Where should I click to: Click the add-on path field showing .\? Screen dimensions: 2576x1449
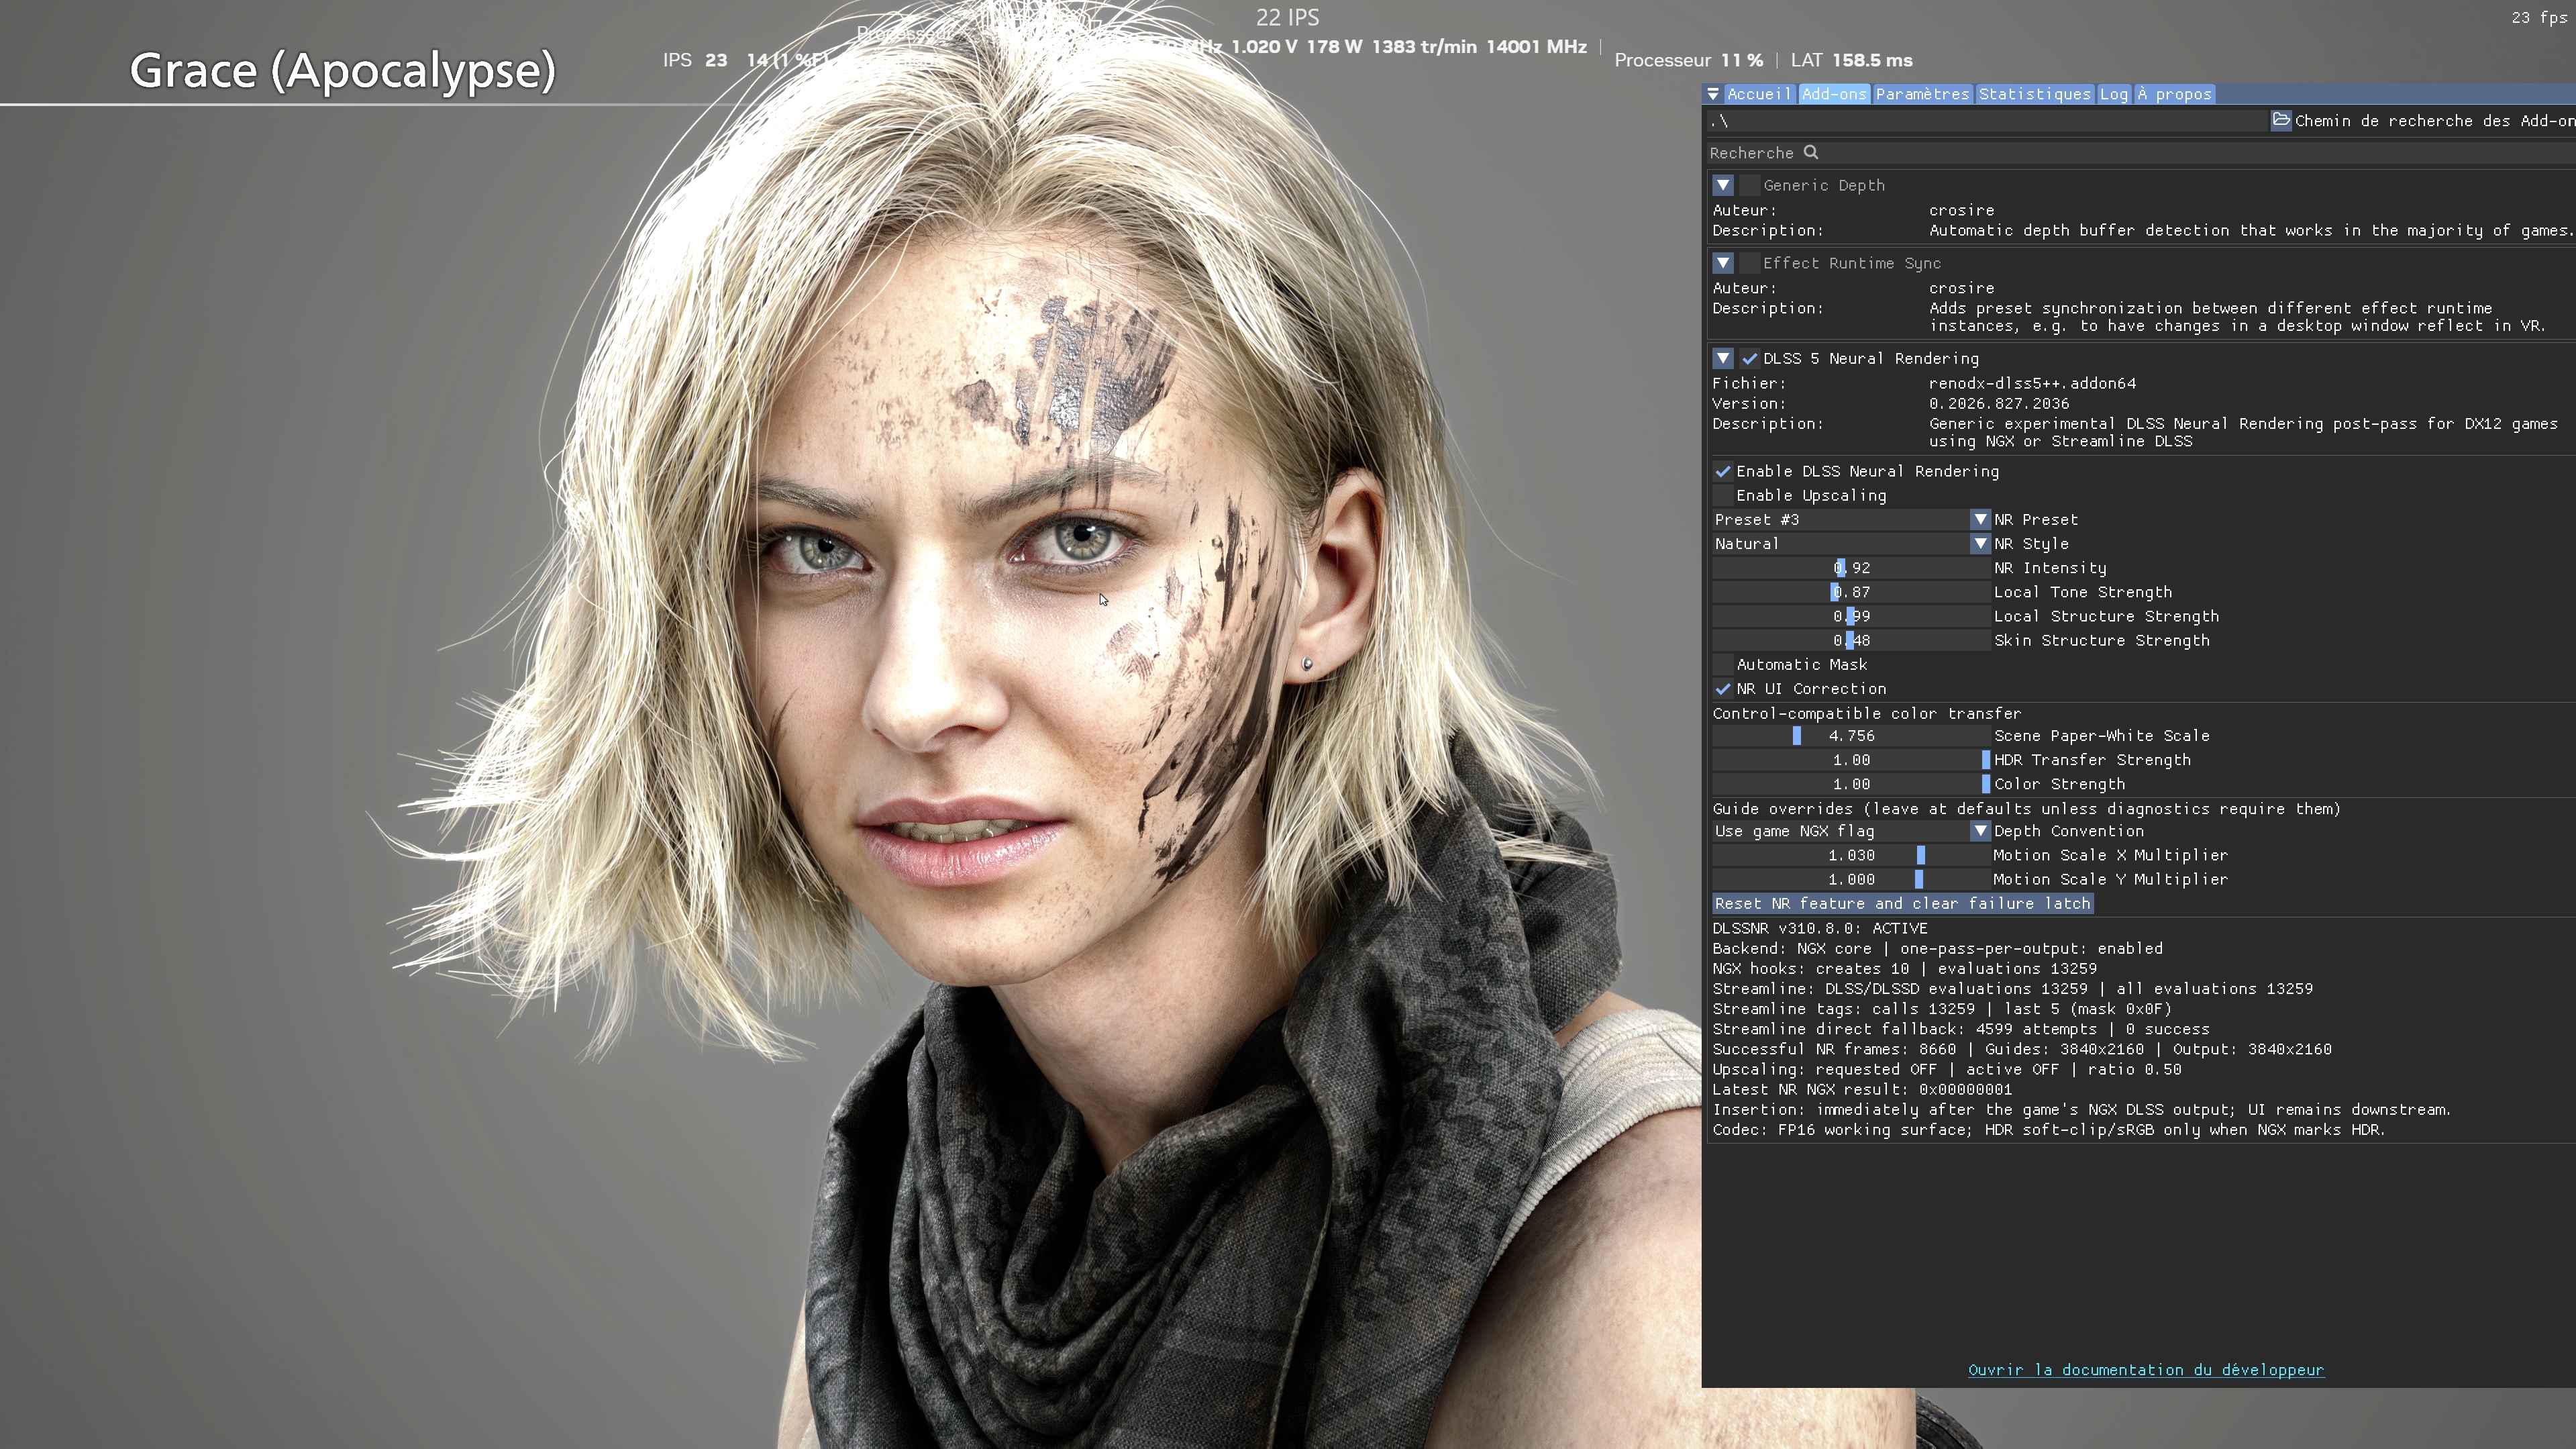click(1987, 120)
